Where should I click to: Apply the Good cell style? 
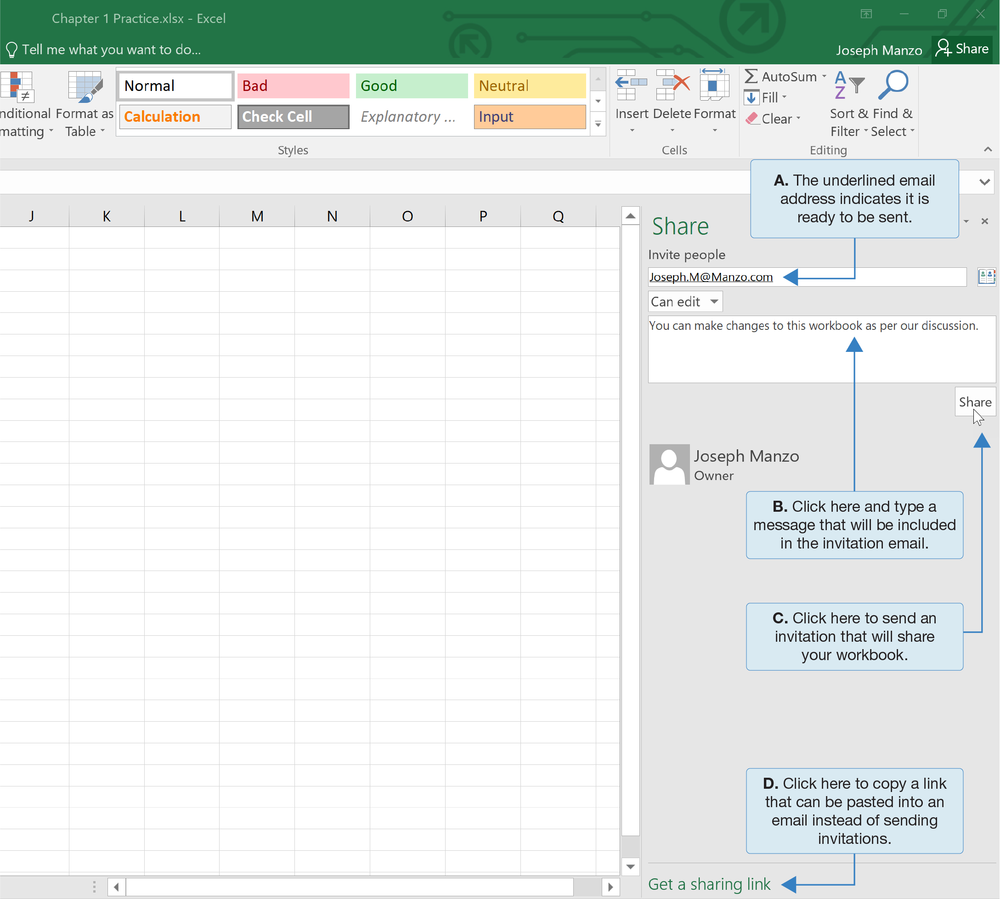(411, 86)
